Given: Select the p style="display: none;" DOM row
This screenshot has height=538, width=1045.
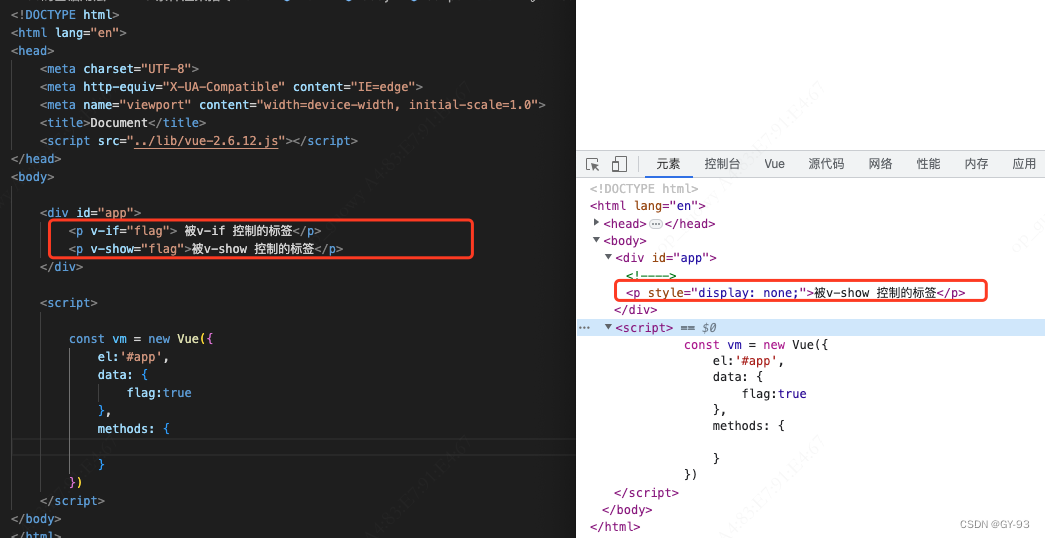Looking at the screenshot, I should pos(796,292).
